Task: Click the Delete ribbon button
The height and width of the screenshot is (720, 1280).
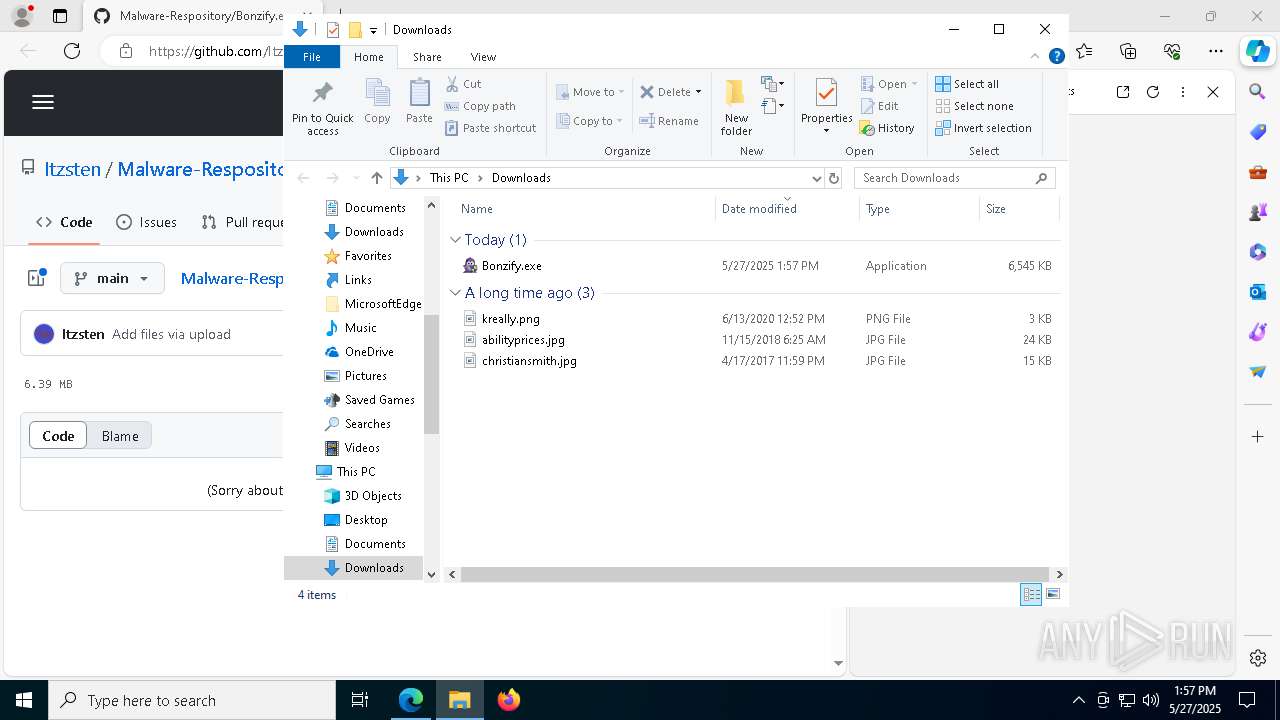Action: [666, 92]
